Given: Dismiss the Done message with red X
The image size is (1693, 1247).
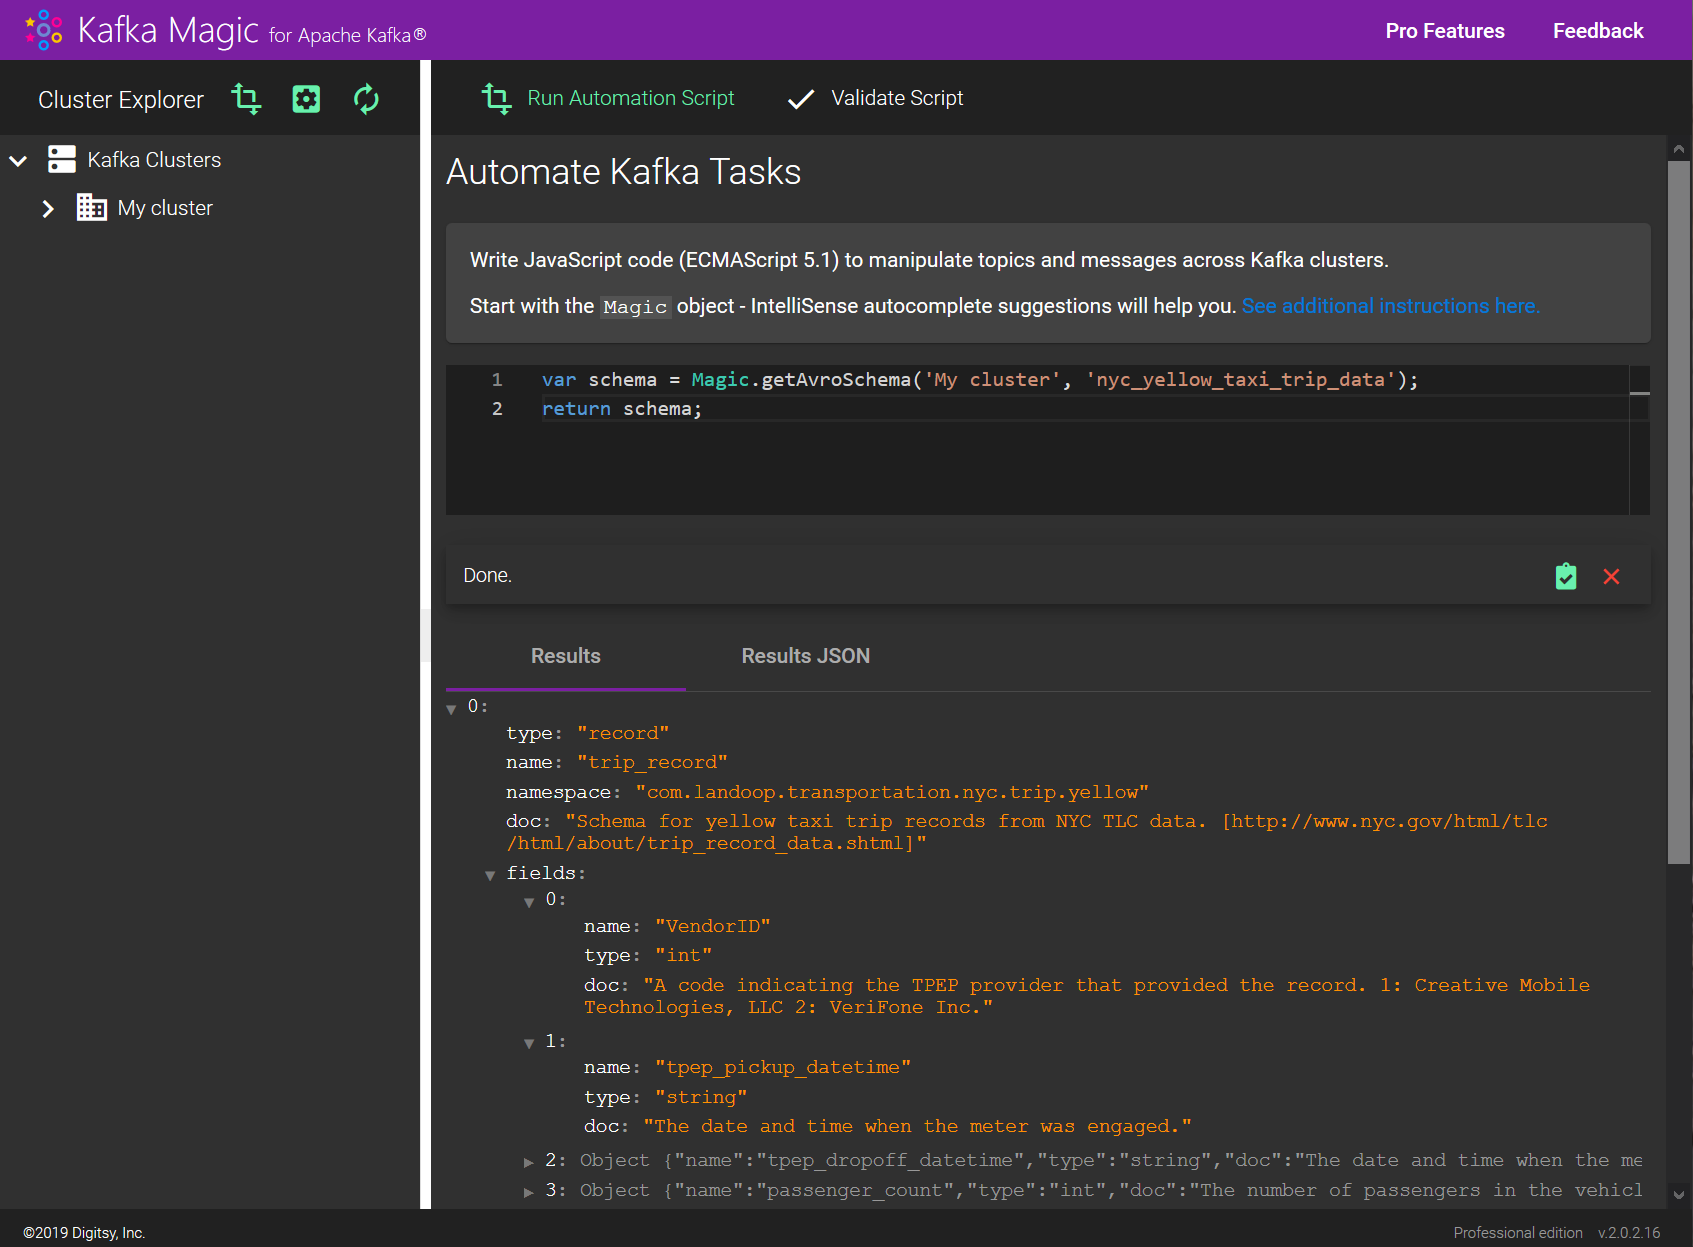Looking at the screenshot, I should click(1612, 576).
